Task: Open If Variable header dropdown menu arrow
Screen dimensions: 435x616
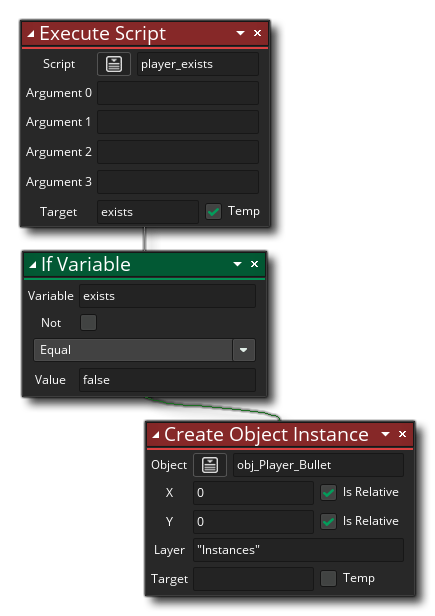Action: 237,264
